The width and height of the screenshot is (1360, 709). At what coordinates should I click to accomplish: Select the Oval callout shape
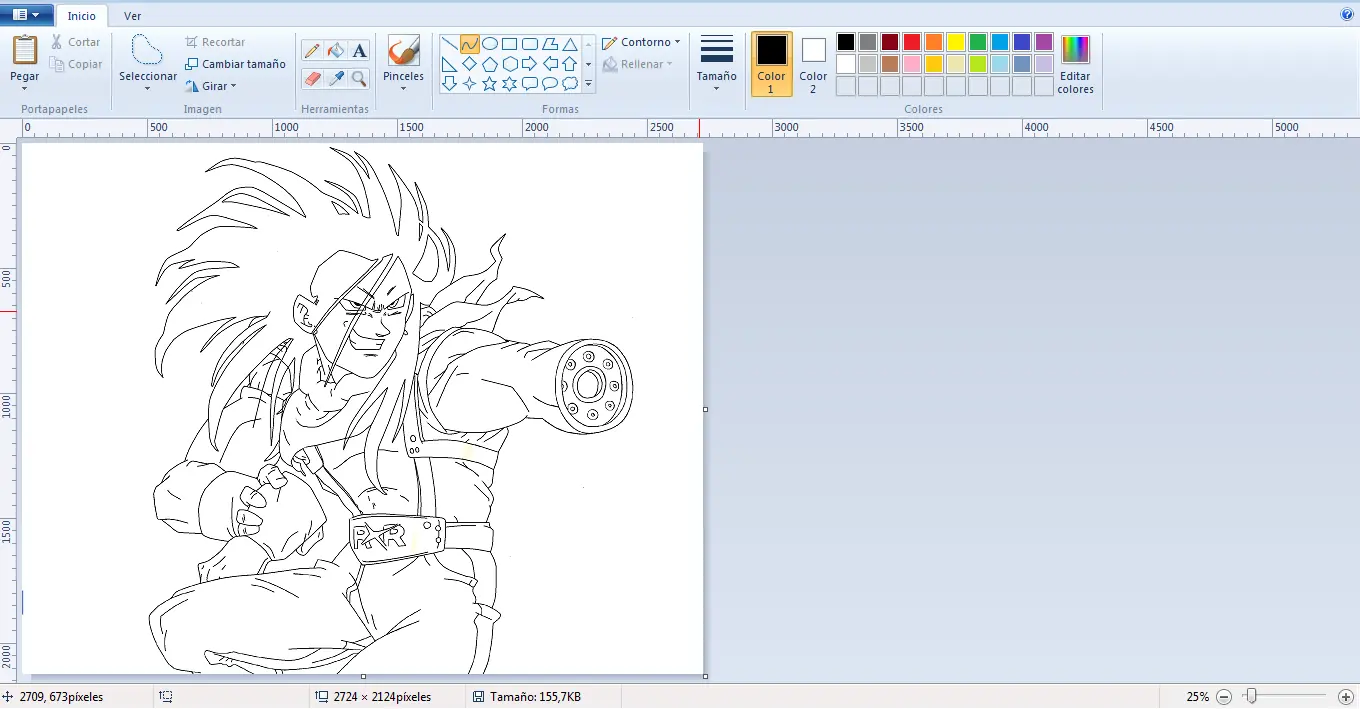click(550, 84)
